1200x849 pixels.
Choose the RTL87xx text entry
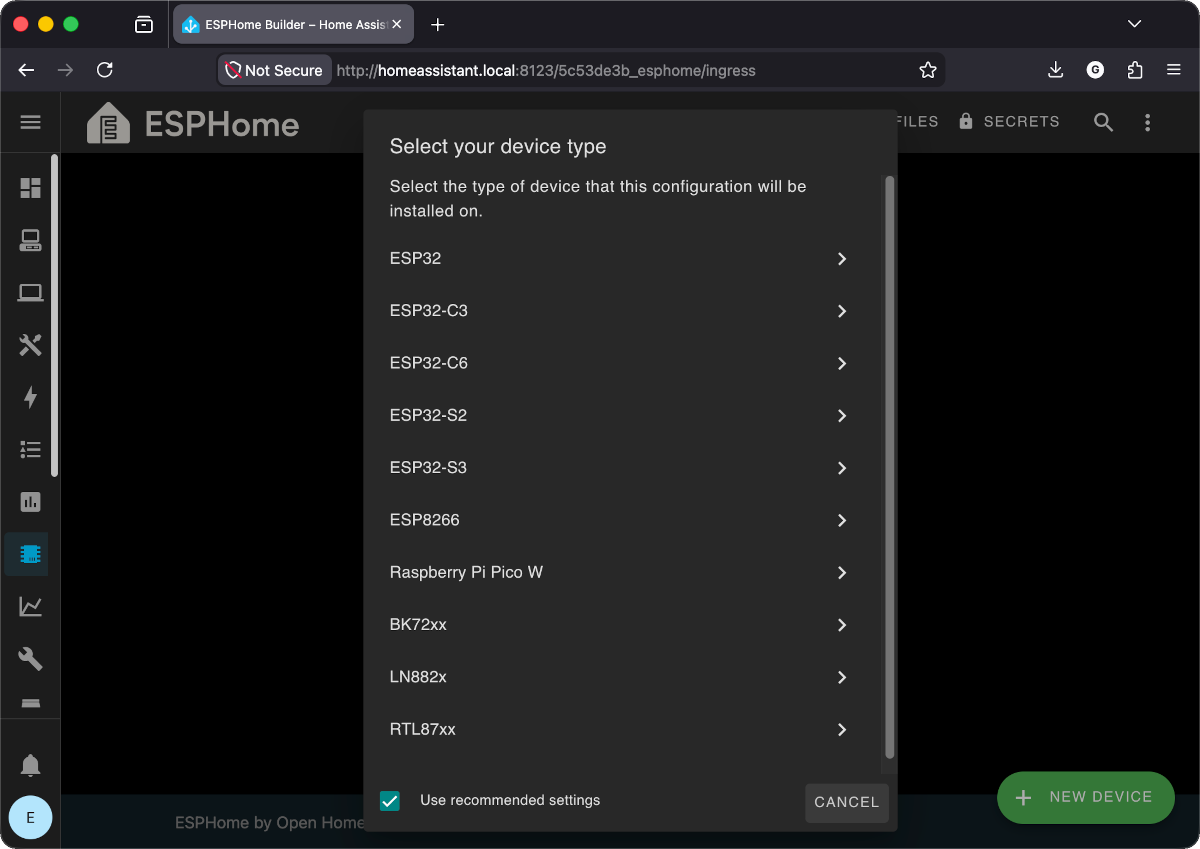pos(423,729)
